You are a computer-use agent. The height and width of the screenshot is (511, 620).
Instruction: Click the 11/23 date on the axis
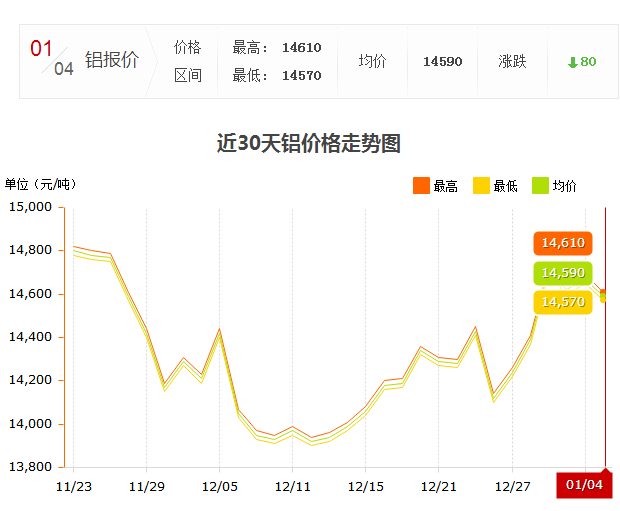[x=73, y=485]
